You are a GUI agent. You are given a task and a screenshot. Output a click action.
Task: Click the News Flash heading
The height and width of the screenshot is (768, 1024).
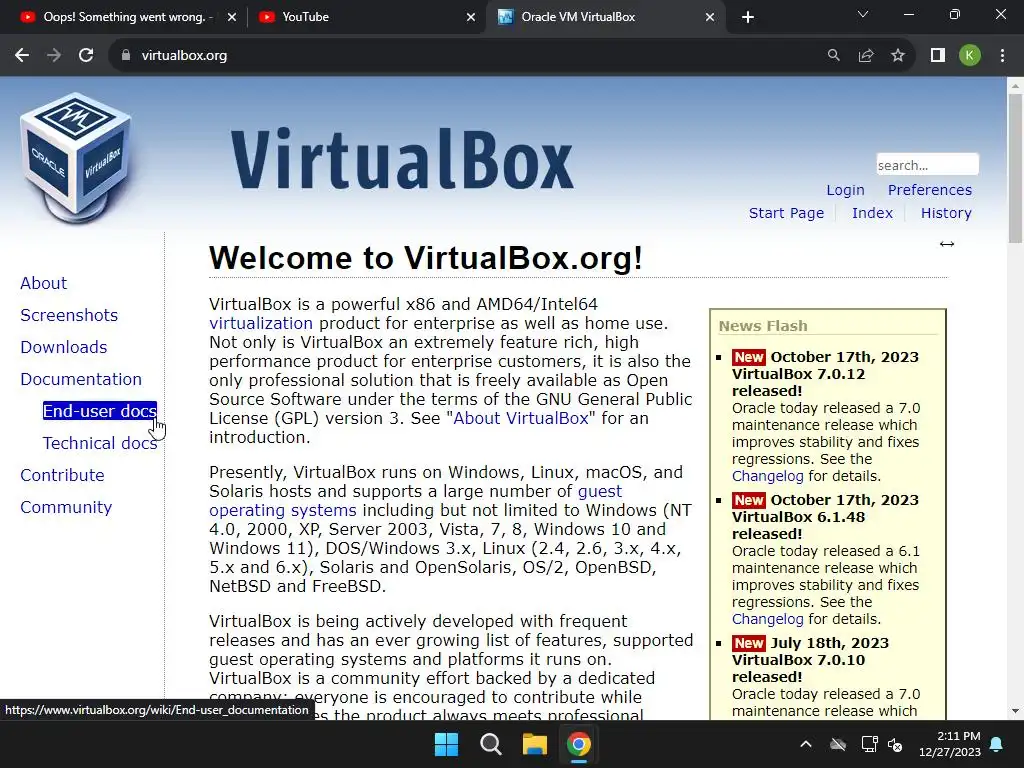tap(763, 326)
